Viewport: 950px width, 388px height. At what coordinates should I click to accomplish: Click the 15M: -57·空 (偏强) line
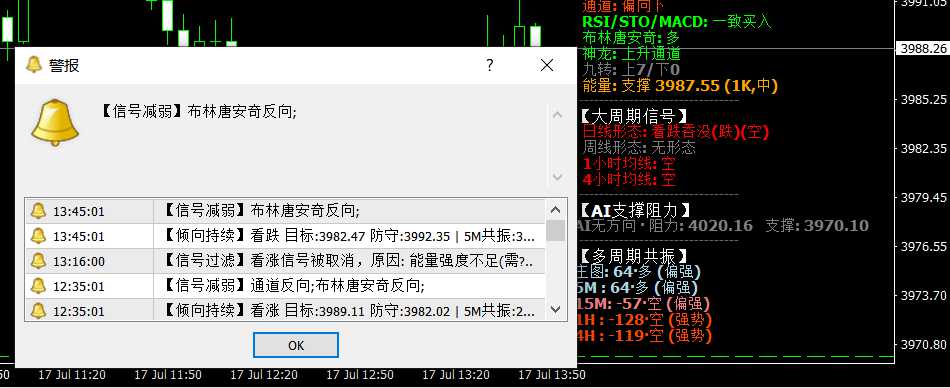click(642, 304)
